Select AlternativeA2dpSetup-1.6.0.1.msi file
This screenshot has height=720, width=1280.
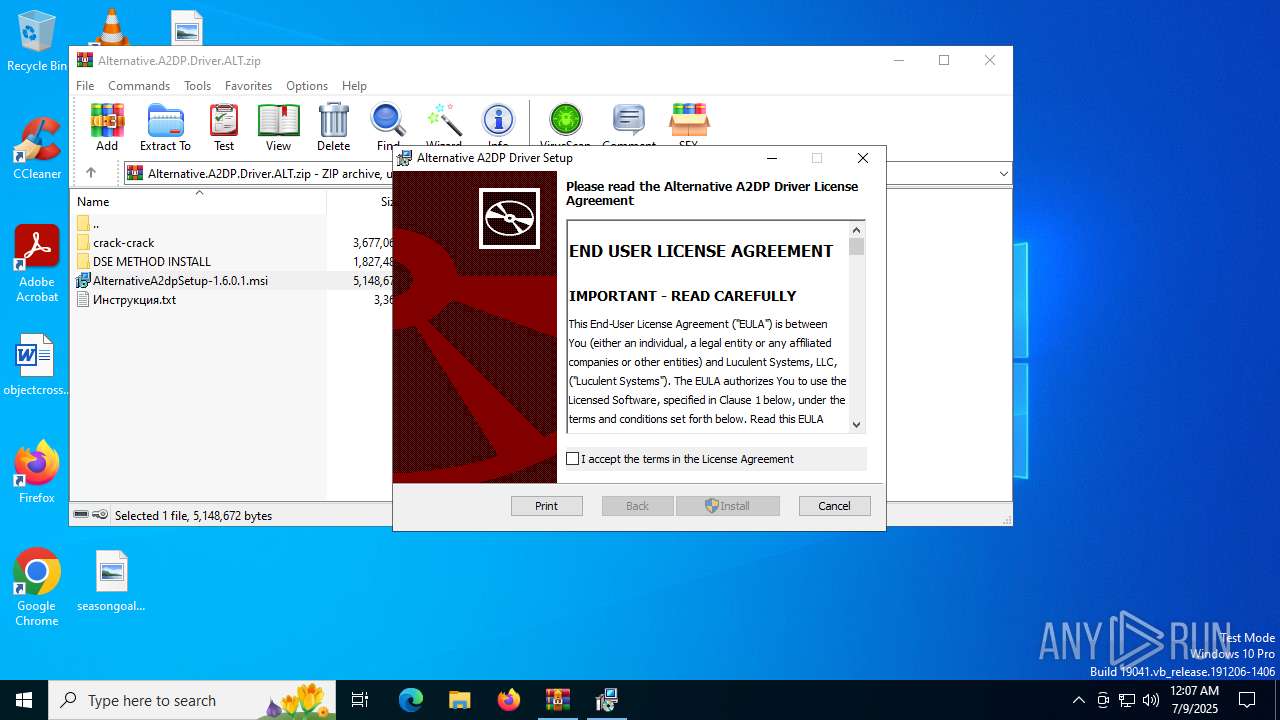click(232, 281)
